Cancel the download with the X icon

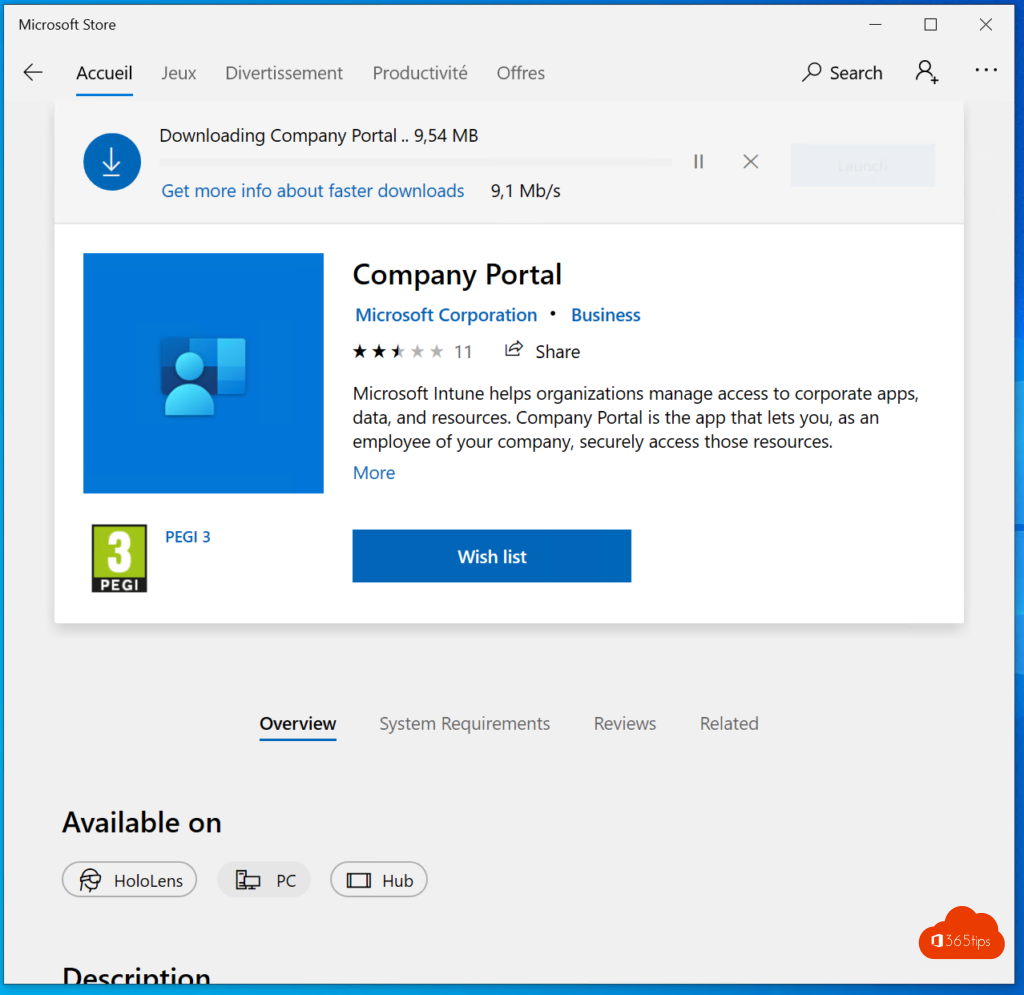click(751, 161)
